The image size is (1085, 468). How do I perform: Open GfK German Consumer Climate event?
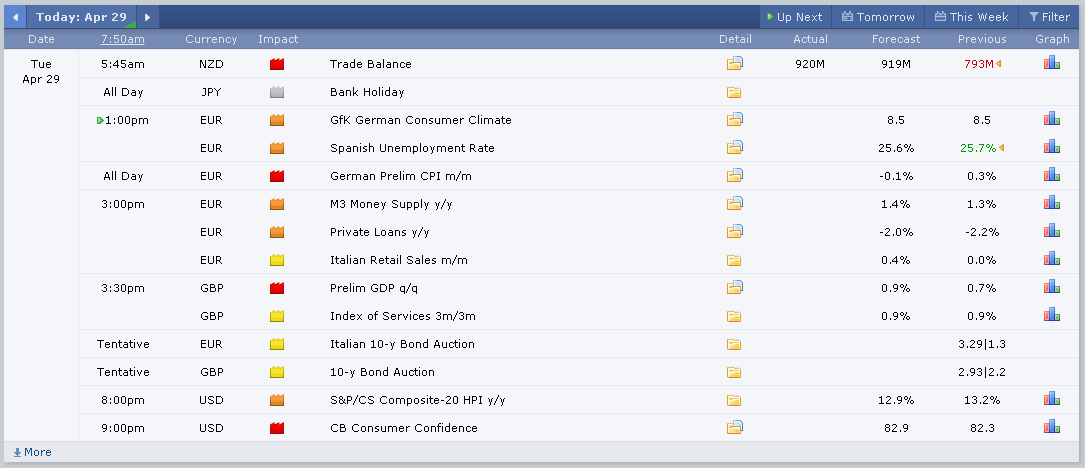coord(420,120)
